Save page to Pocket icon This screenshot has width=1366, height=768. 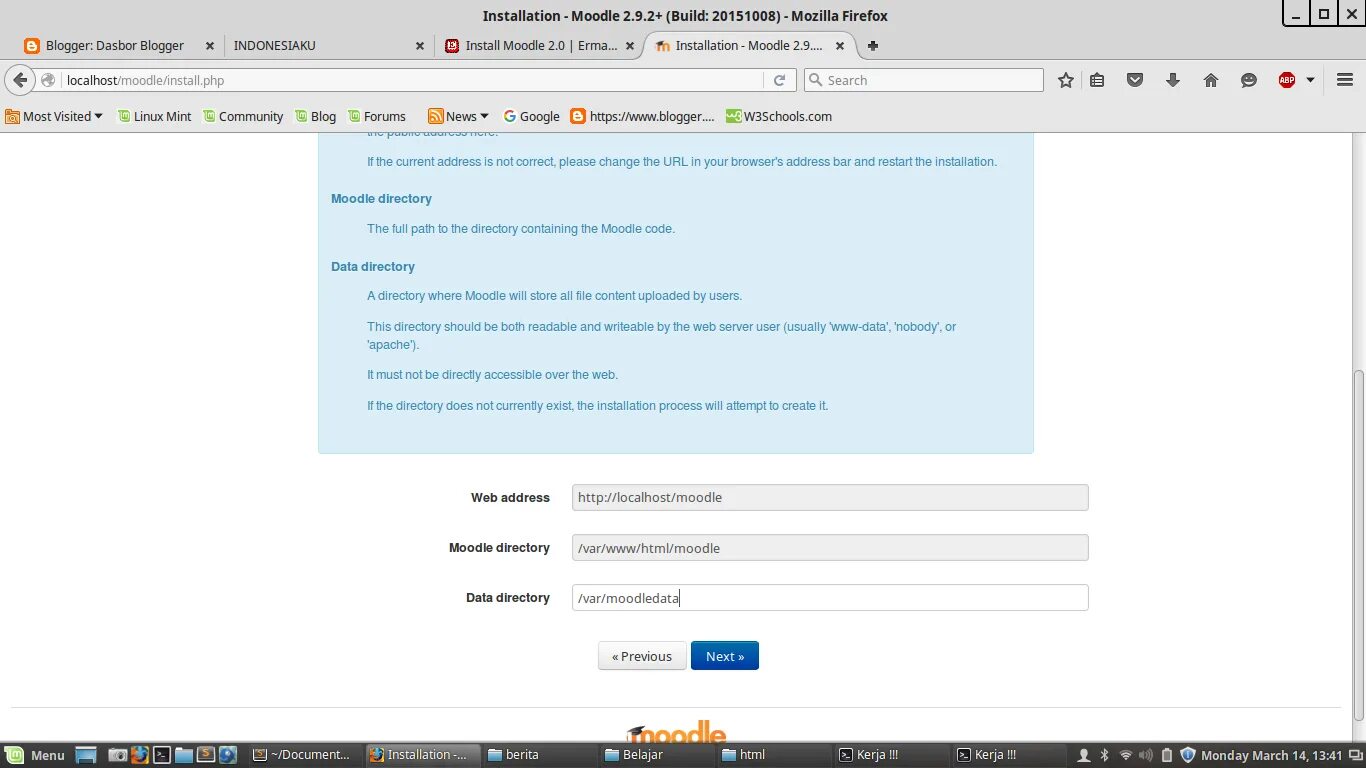(x=1135, y=80)
